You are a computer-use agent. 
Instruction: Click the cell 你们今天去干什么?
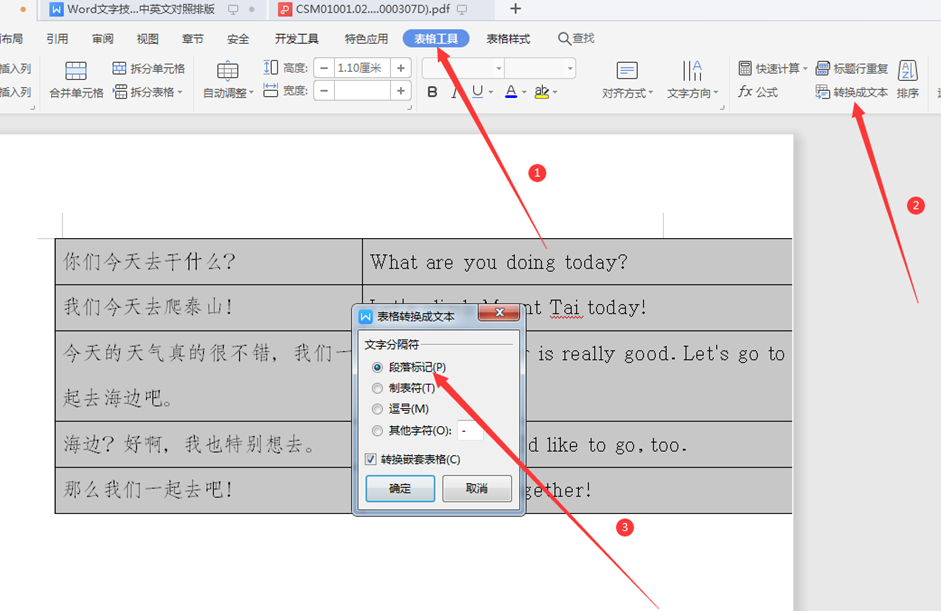[209, 262]
